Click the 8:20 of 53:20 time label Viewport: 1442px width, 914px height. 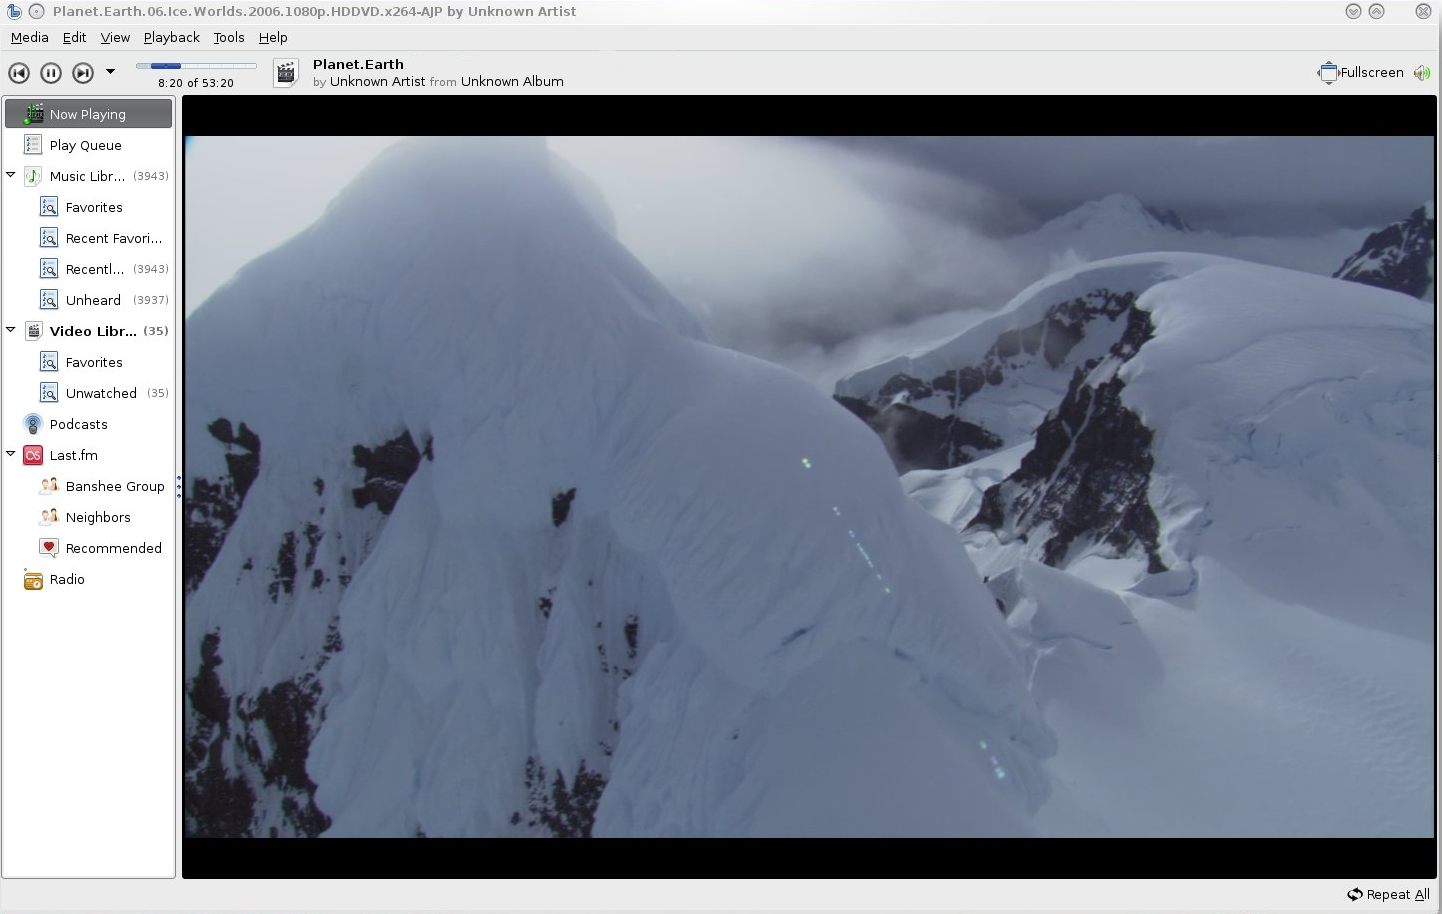click(196, 83)
